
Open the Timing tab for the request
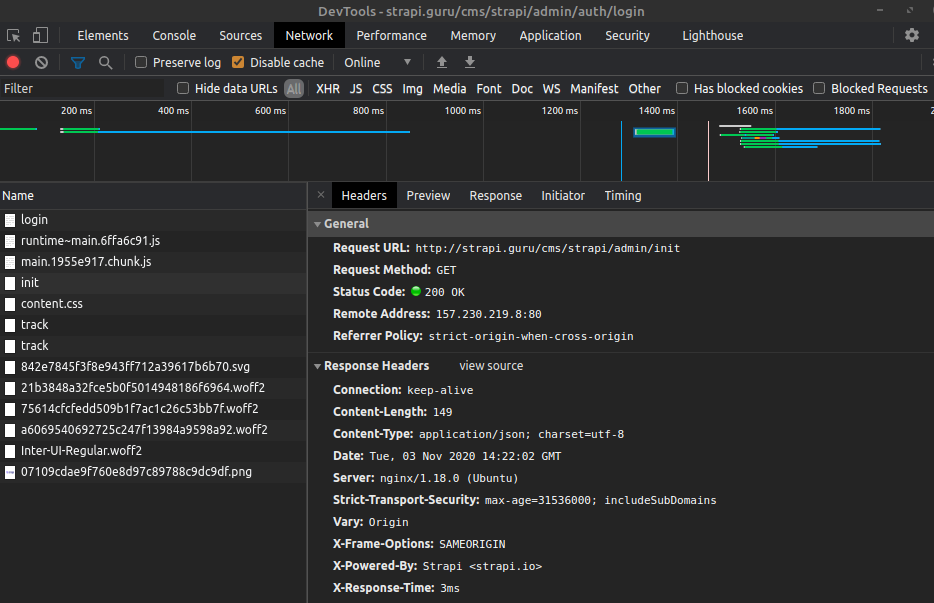pos(622,196)
